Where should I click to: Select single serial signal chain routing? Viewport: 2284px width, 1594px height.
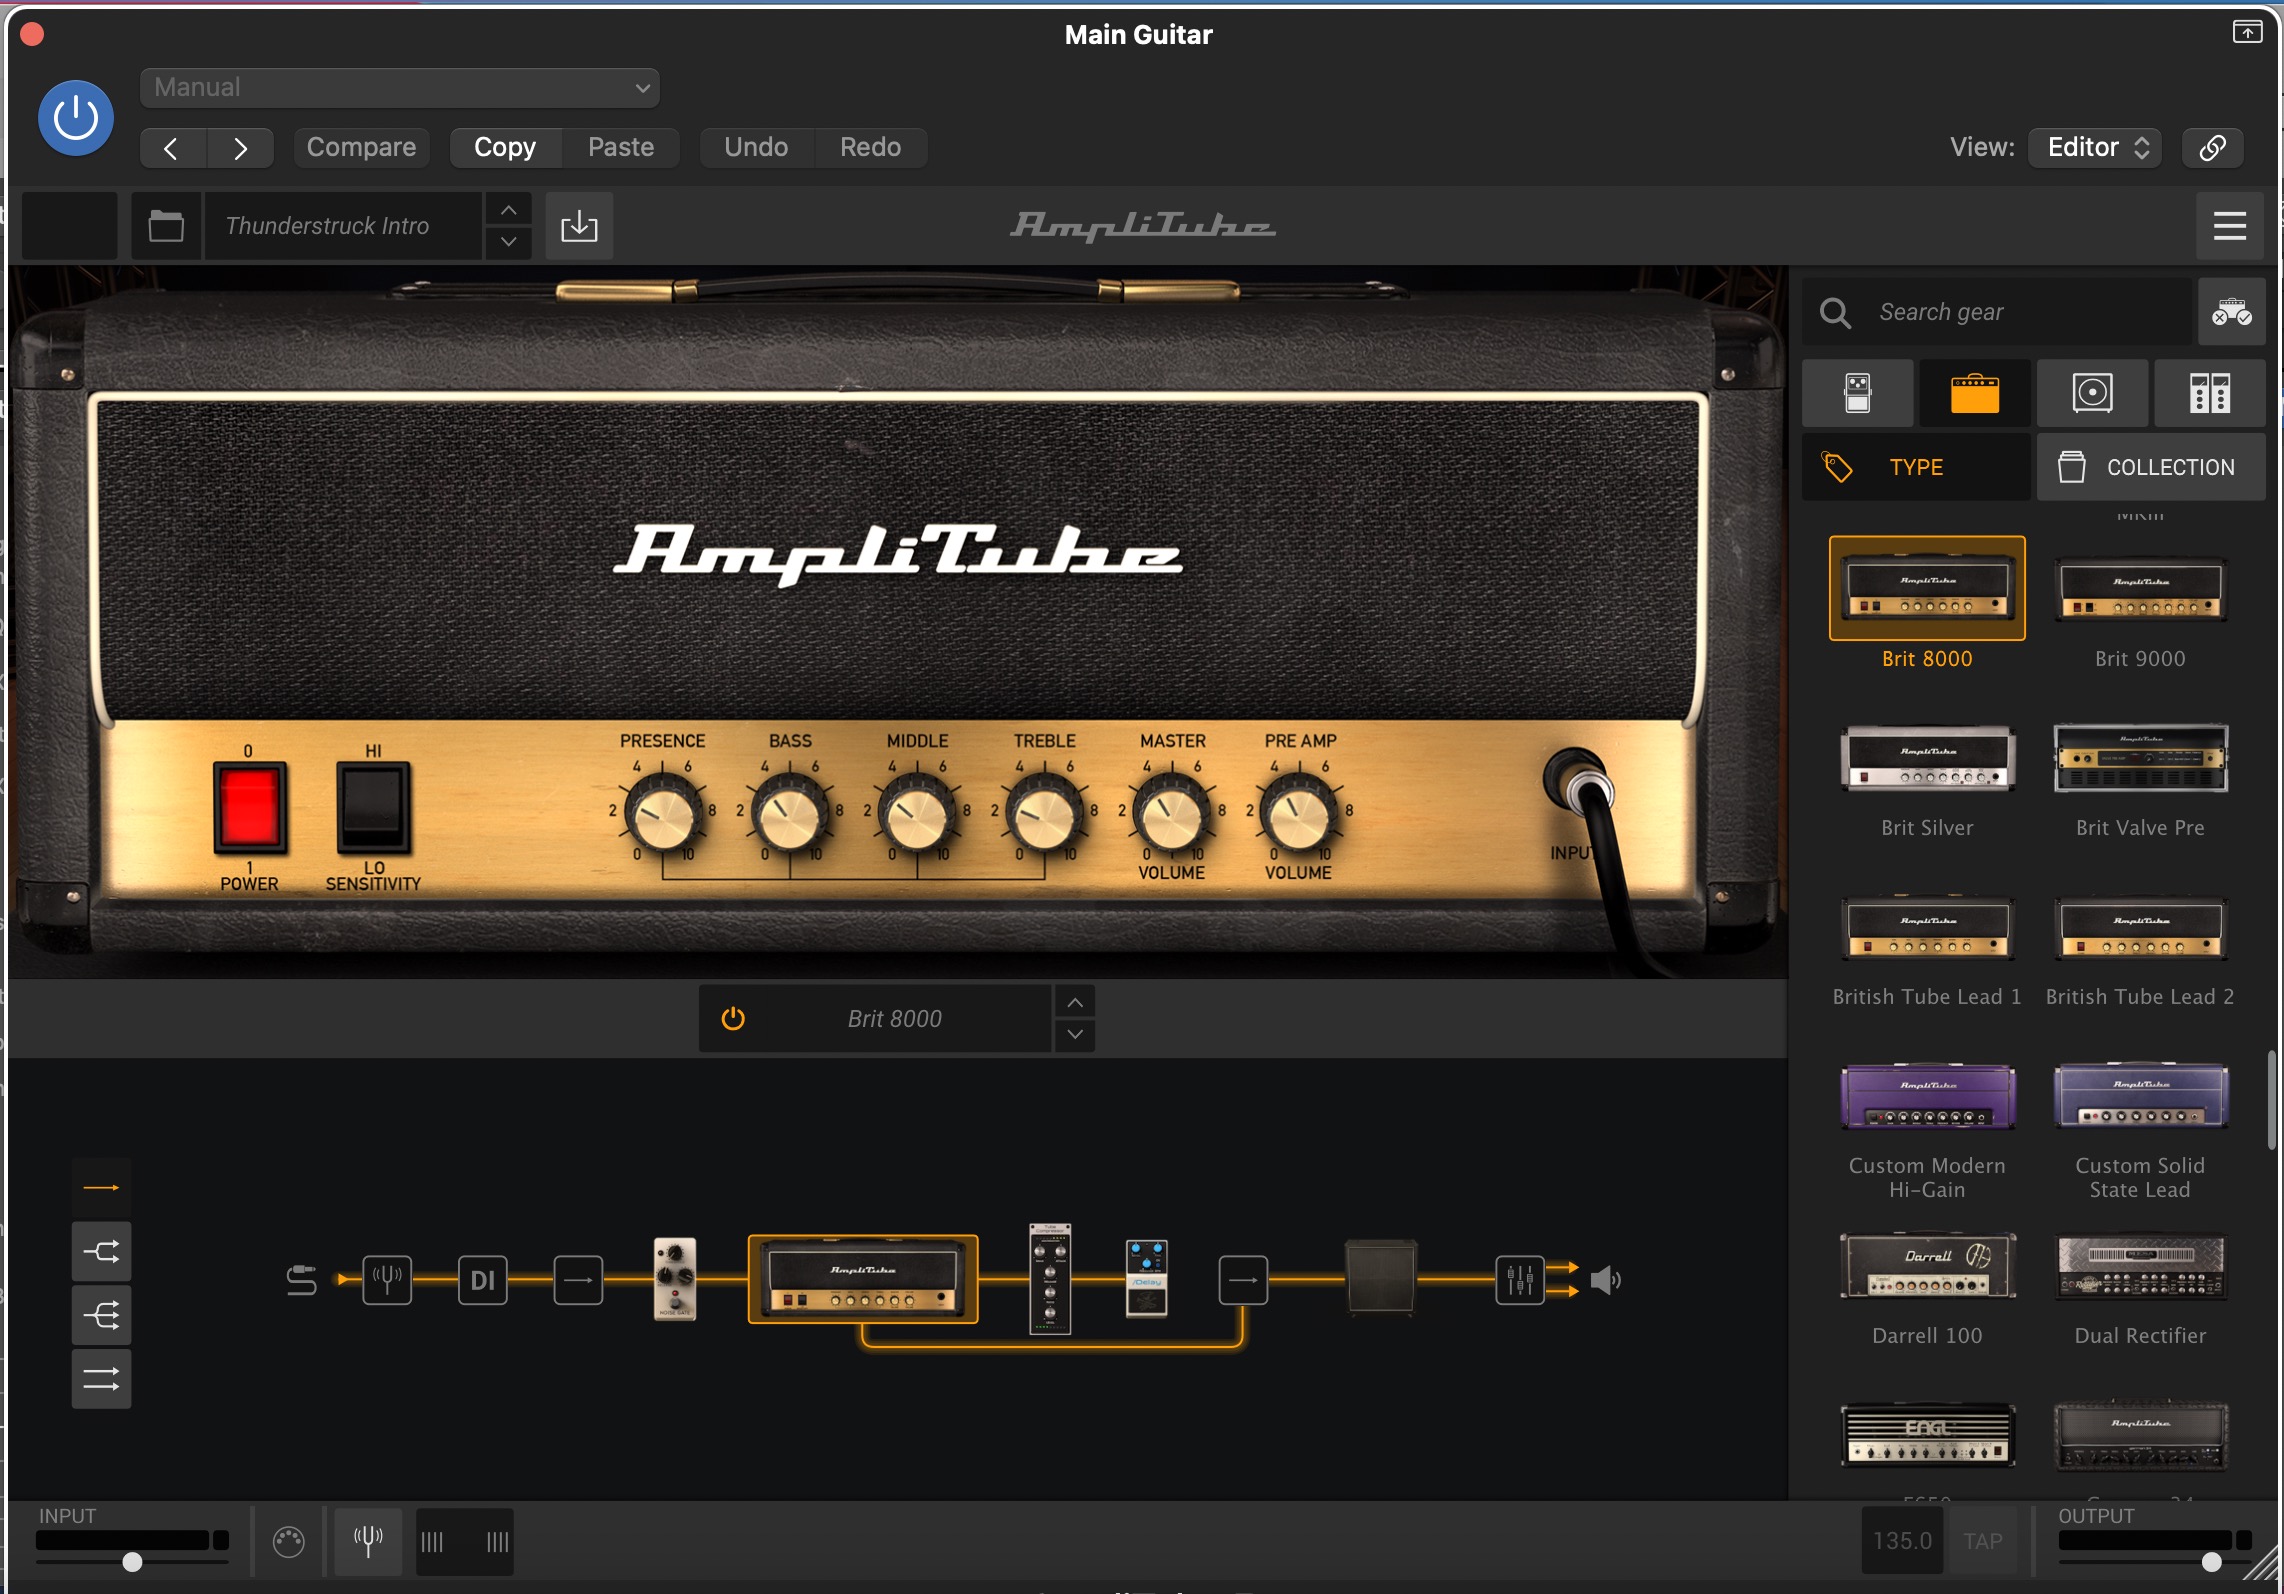tap(101, 1187)
